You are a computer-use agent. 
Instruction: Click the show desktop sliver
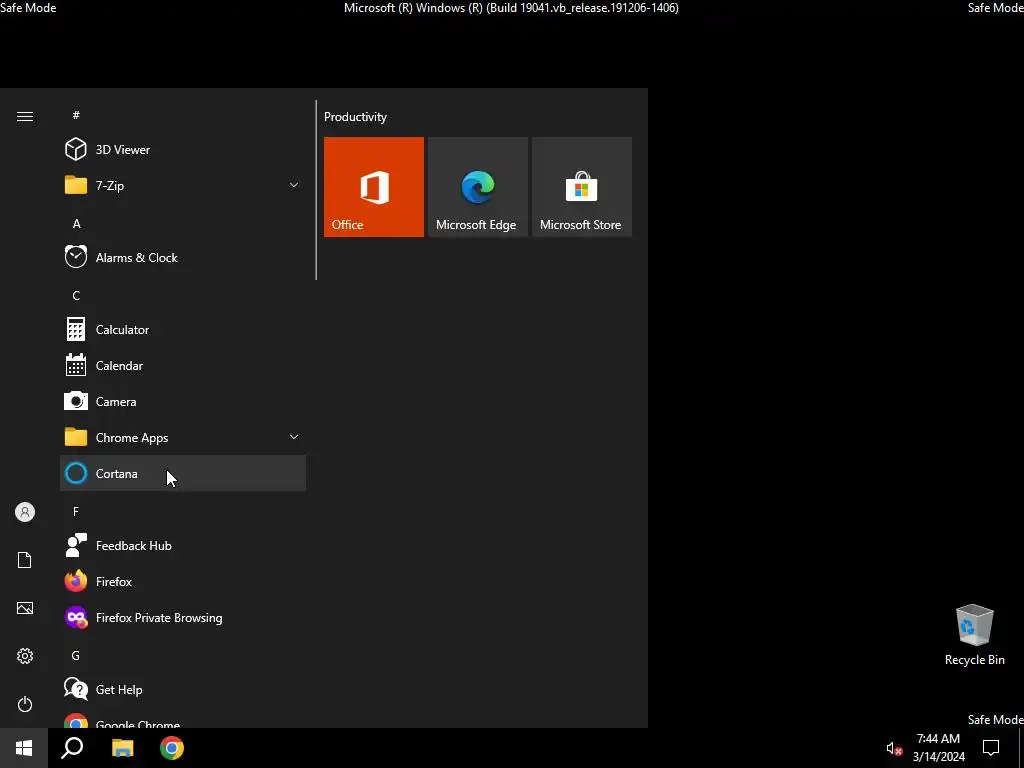(1021, 748)
